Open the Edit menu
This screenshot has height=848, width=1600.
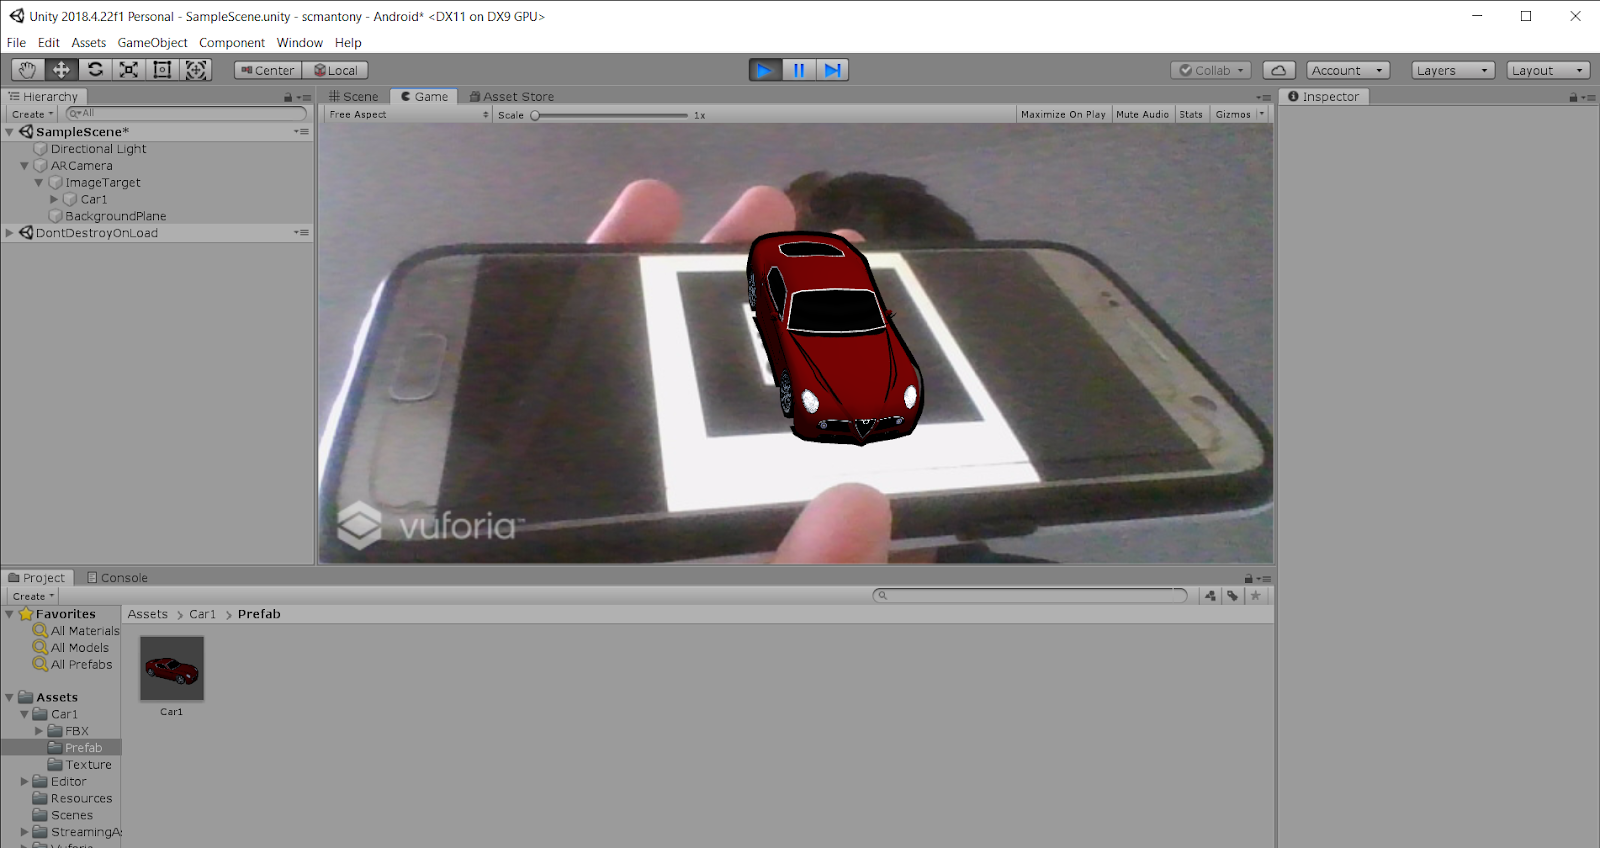[x=49, y=43]
